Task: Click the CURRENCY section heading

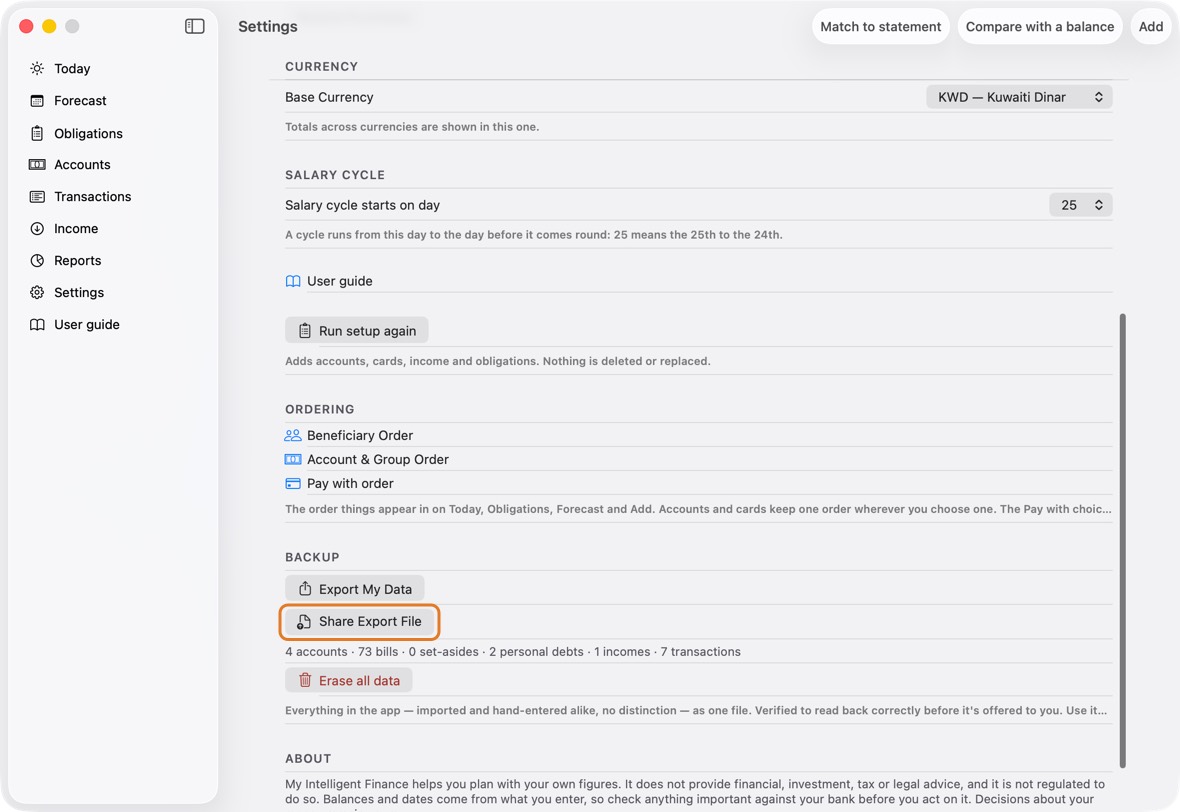Action: (321, 66)
